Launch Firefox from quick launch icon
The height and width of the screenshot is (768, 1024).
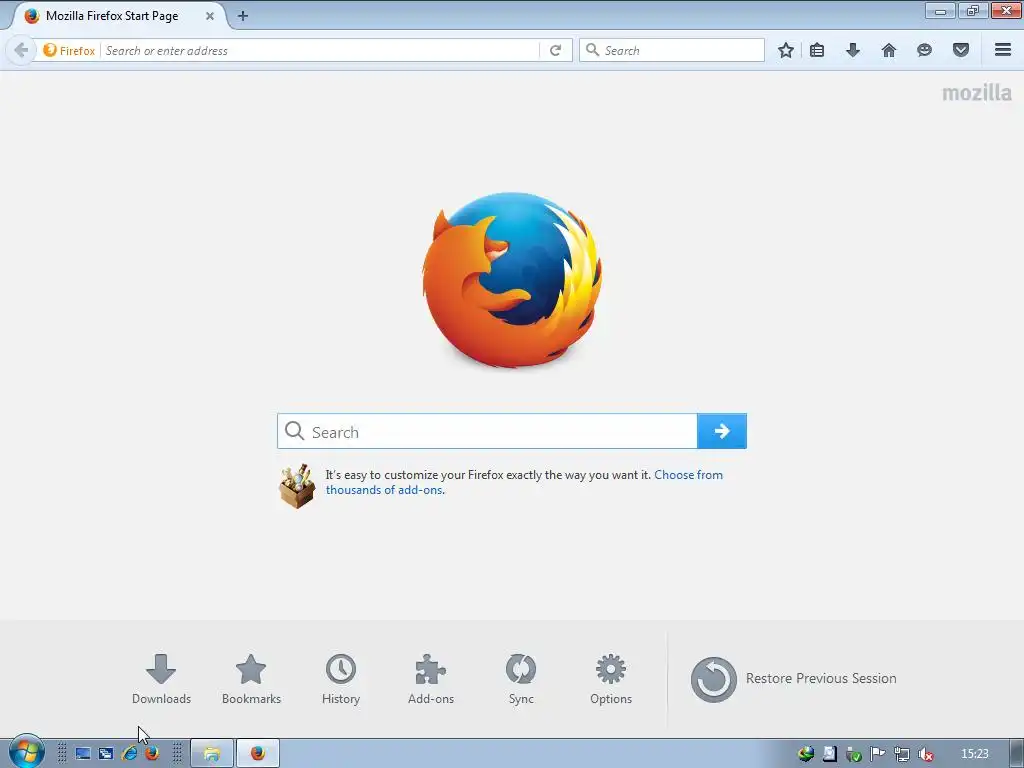click(x=152, y=754)
